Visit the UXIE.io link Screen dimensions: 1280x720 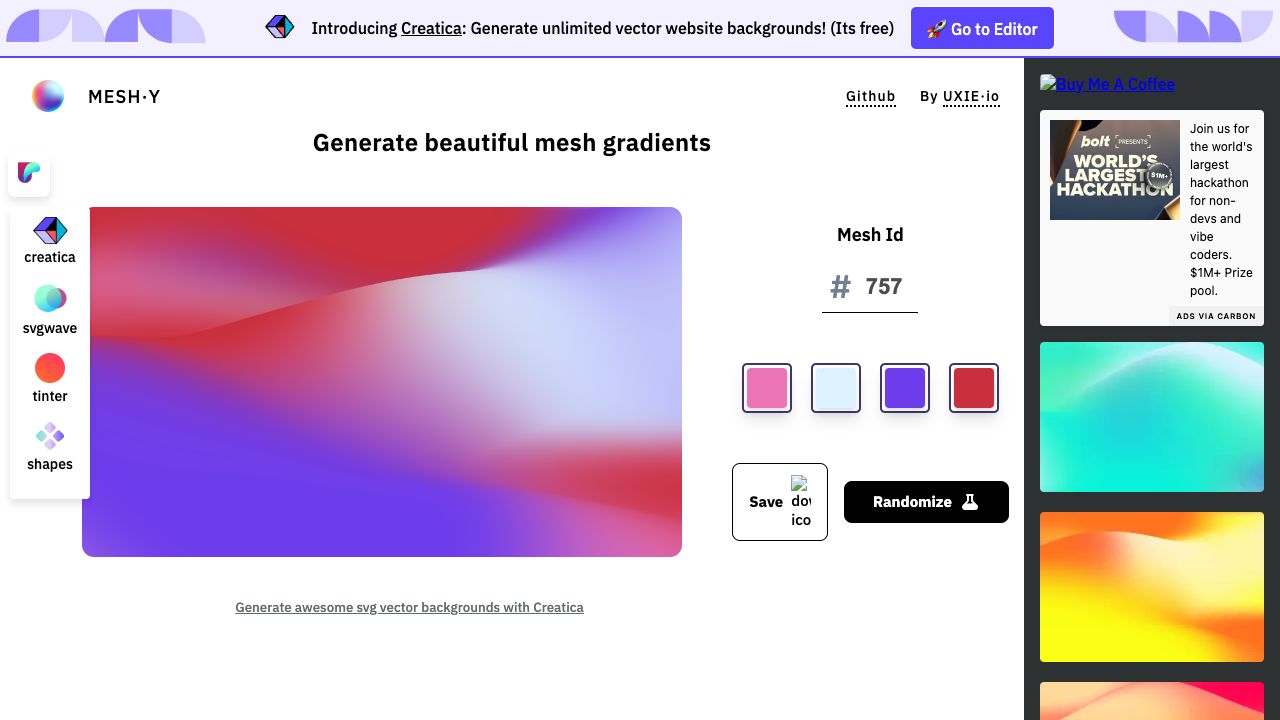tap(971, 97)
